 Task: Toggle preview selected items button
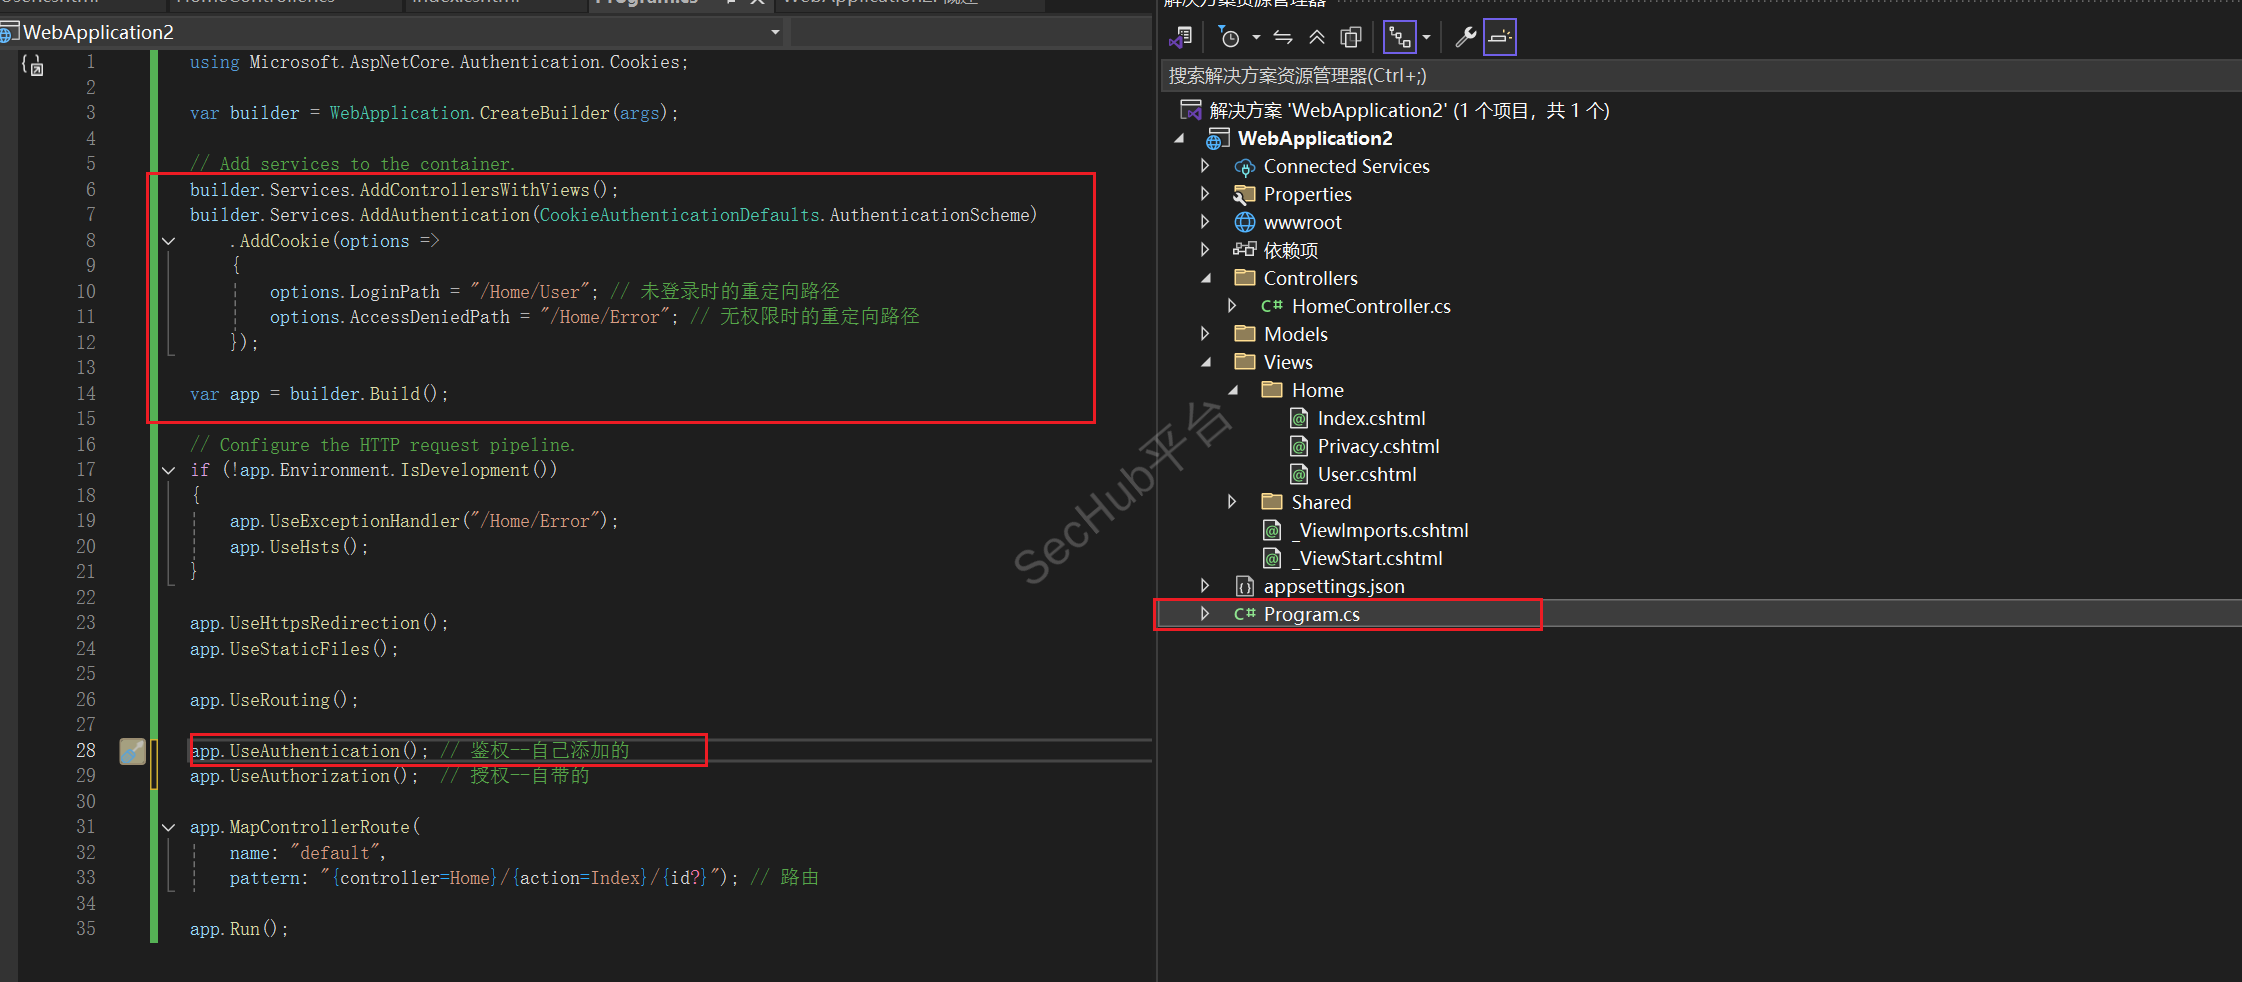(1500, 38)
